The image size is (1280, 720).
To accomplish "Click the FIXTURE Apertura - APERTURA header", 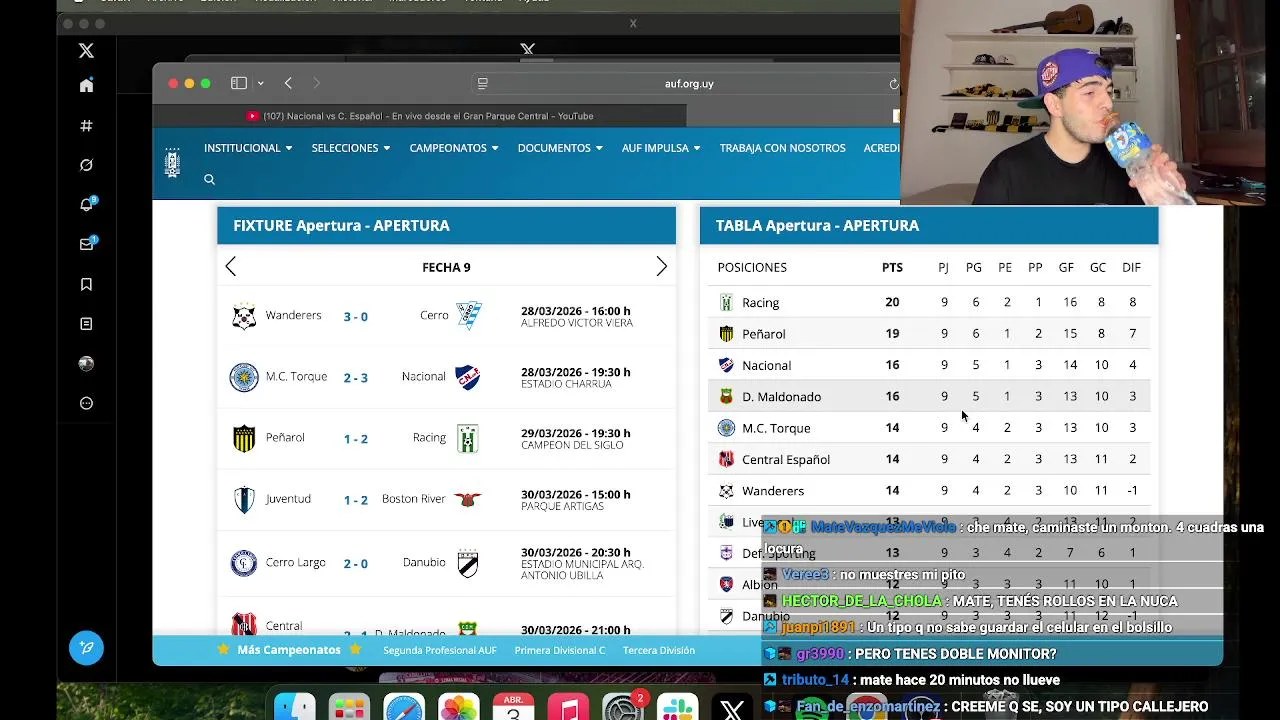I will click(x=446, y=225).
